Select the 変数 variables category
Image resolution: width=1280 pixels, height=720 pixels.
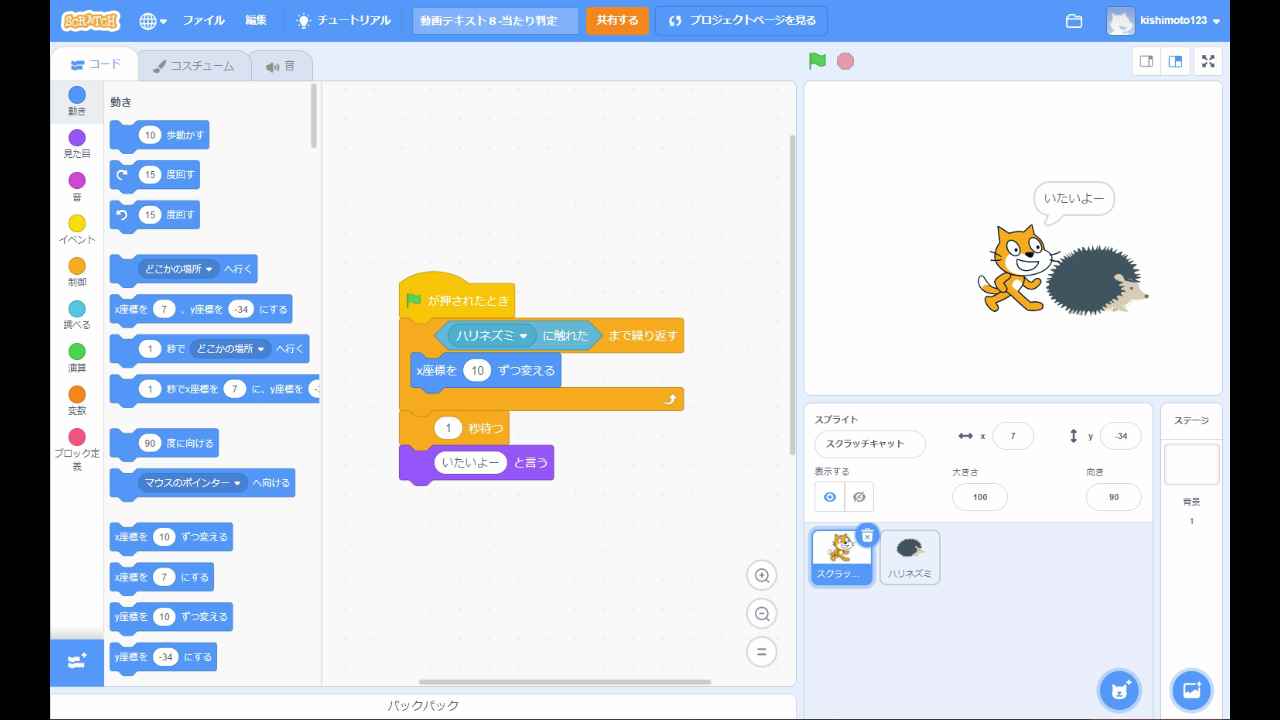point(77,401)
